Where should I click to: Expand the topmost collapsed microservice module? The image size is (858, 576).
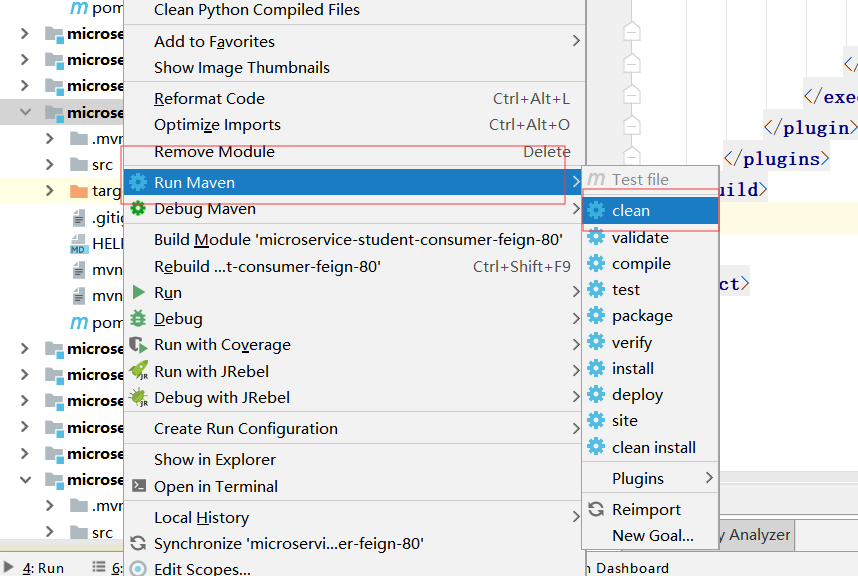[25, 33]
